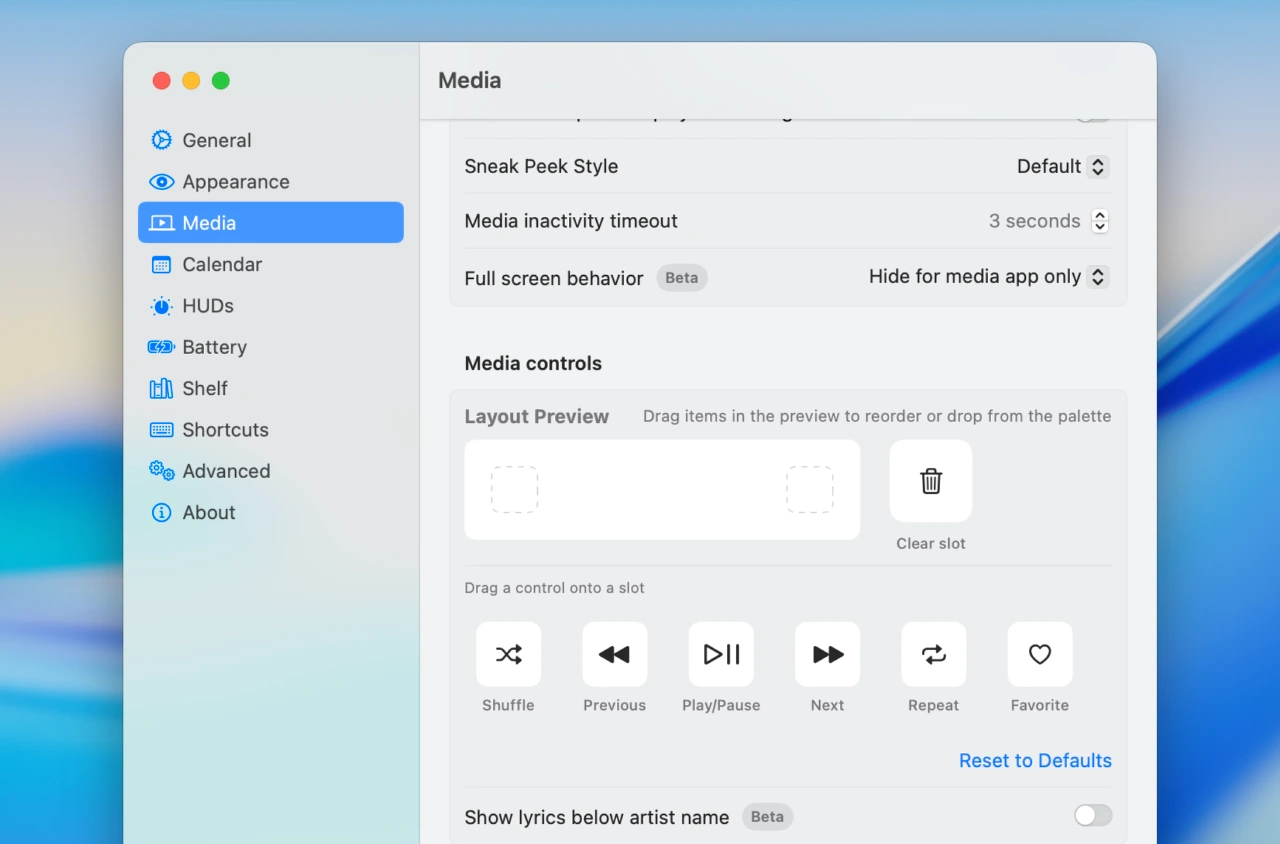Open the Full screen behavior dropdown
The width and height of the screenshot is (1280, 844).
(x=1097, y=277)
